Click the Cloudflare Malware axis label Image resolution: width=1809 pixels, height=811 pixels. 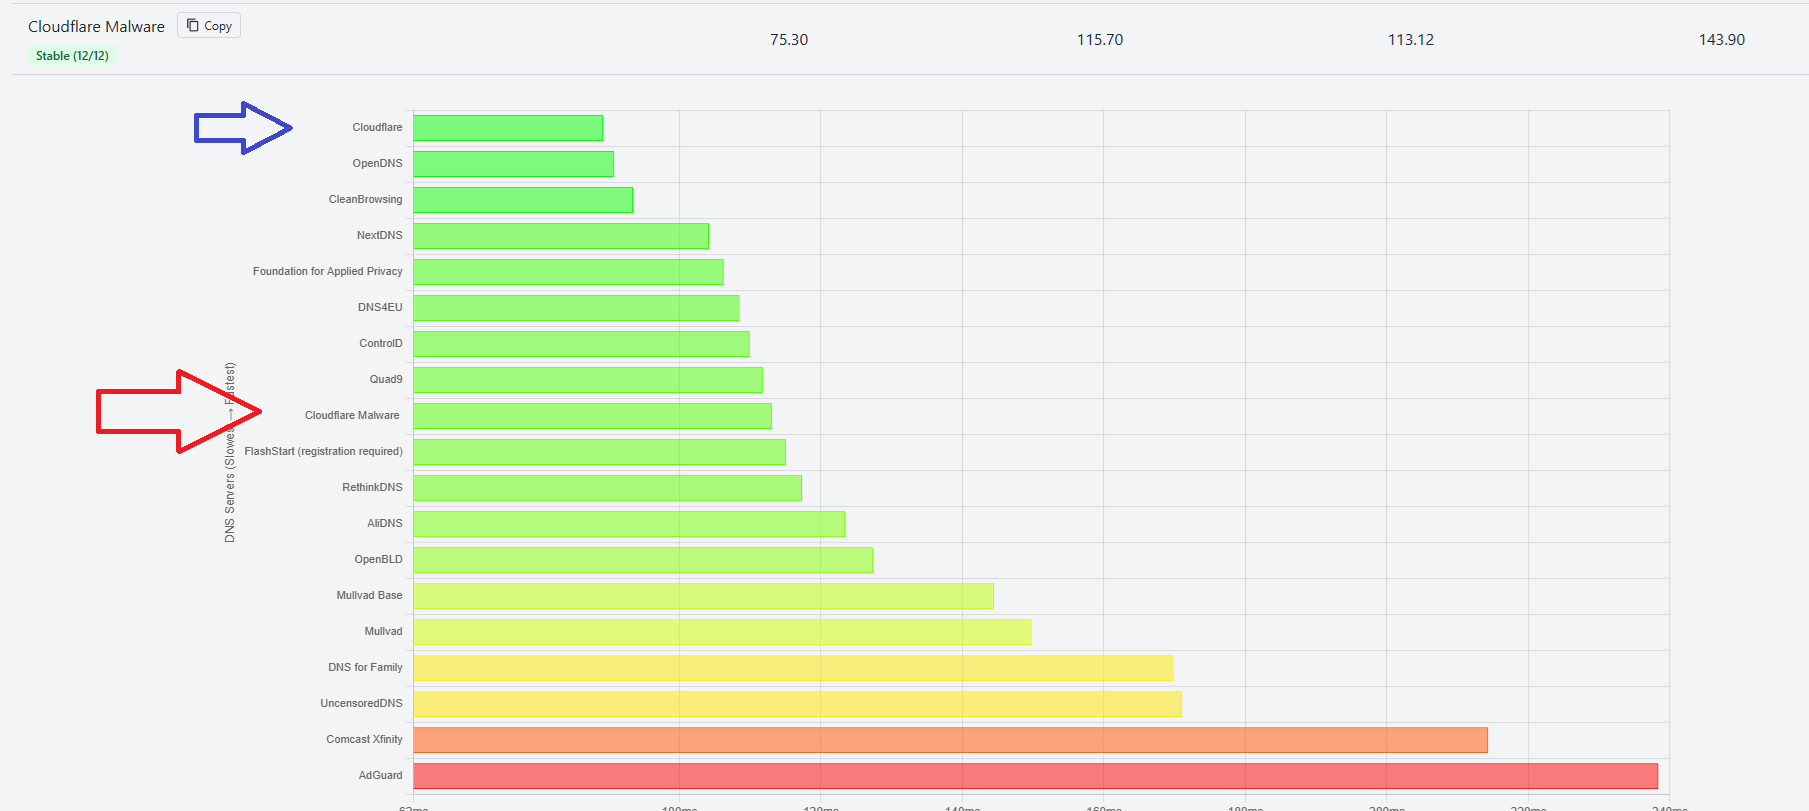[352, 416]
